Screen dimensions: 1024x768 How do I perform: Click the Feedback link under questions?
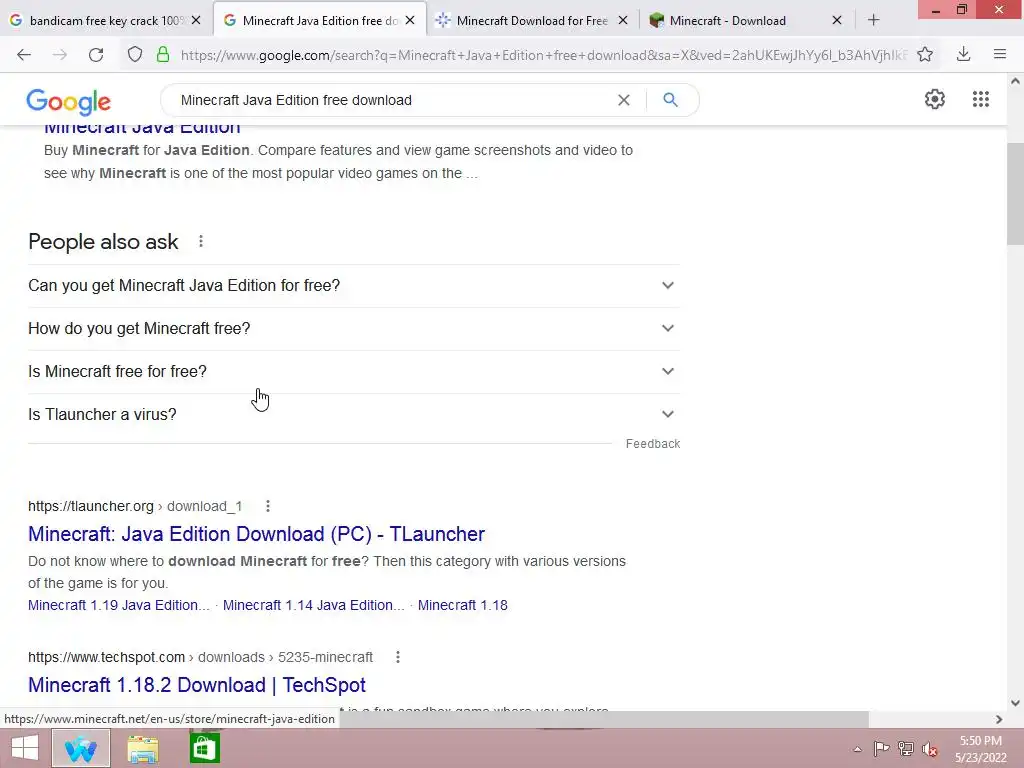tap(652, 444)
